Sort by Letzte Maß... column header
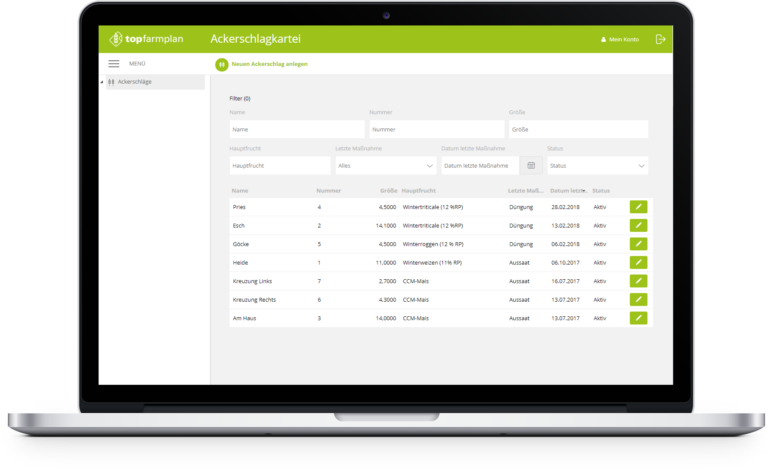768x468 pixels. [x=526, y=191]
